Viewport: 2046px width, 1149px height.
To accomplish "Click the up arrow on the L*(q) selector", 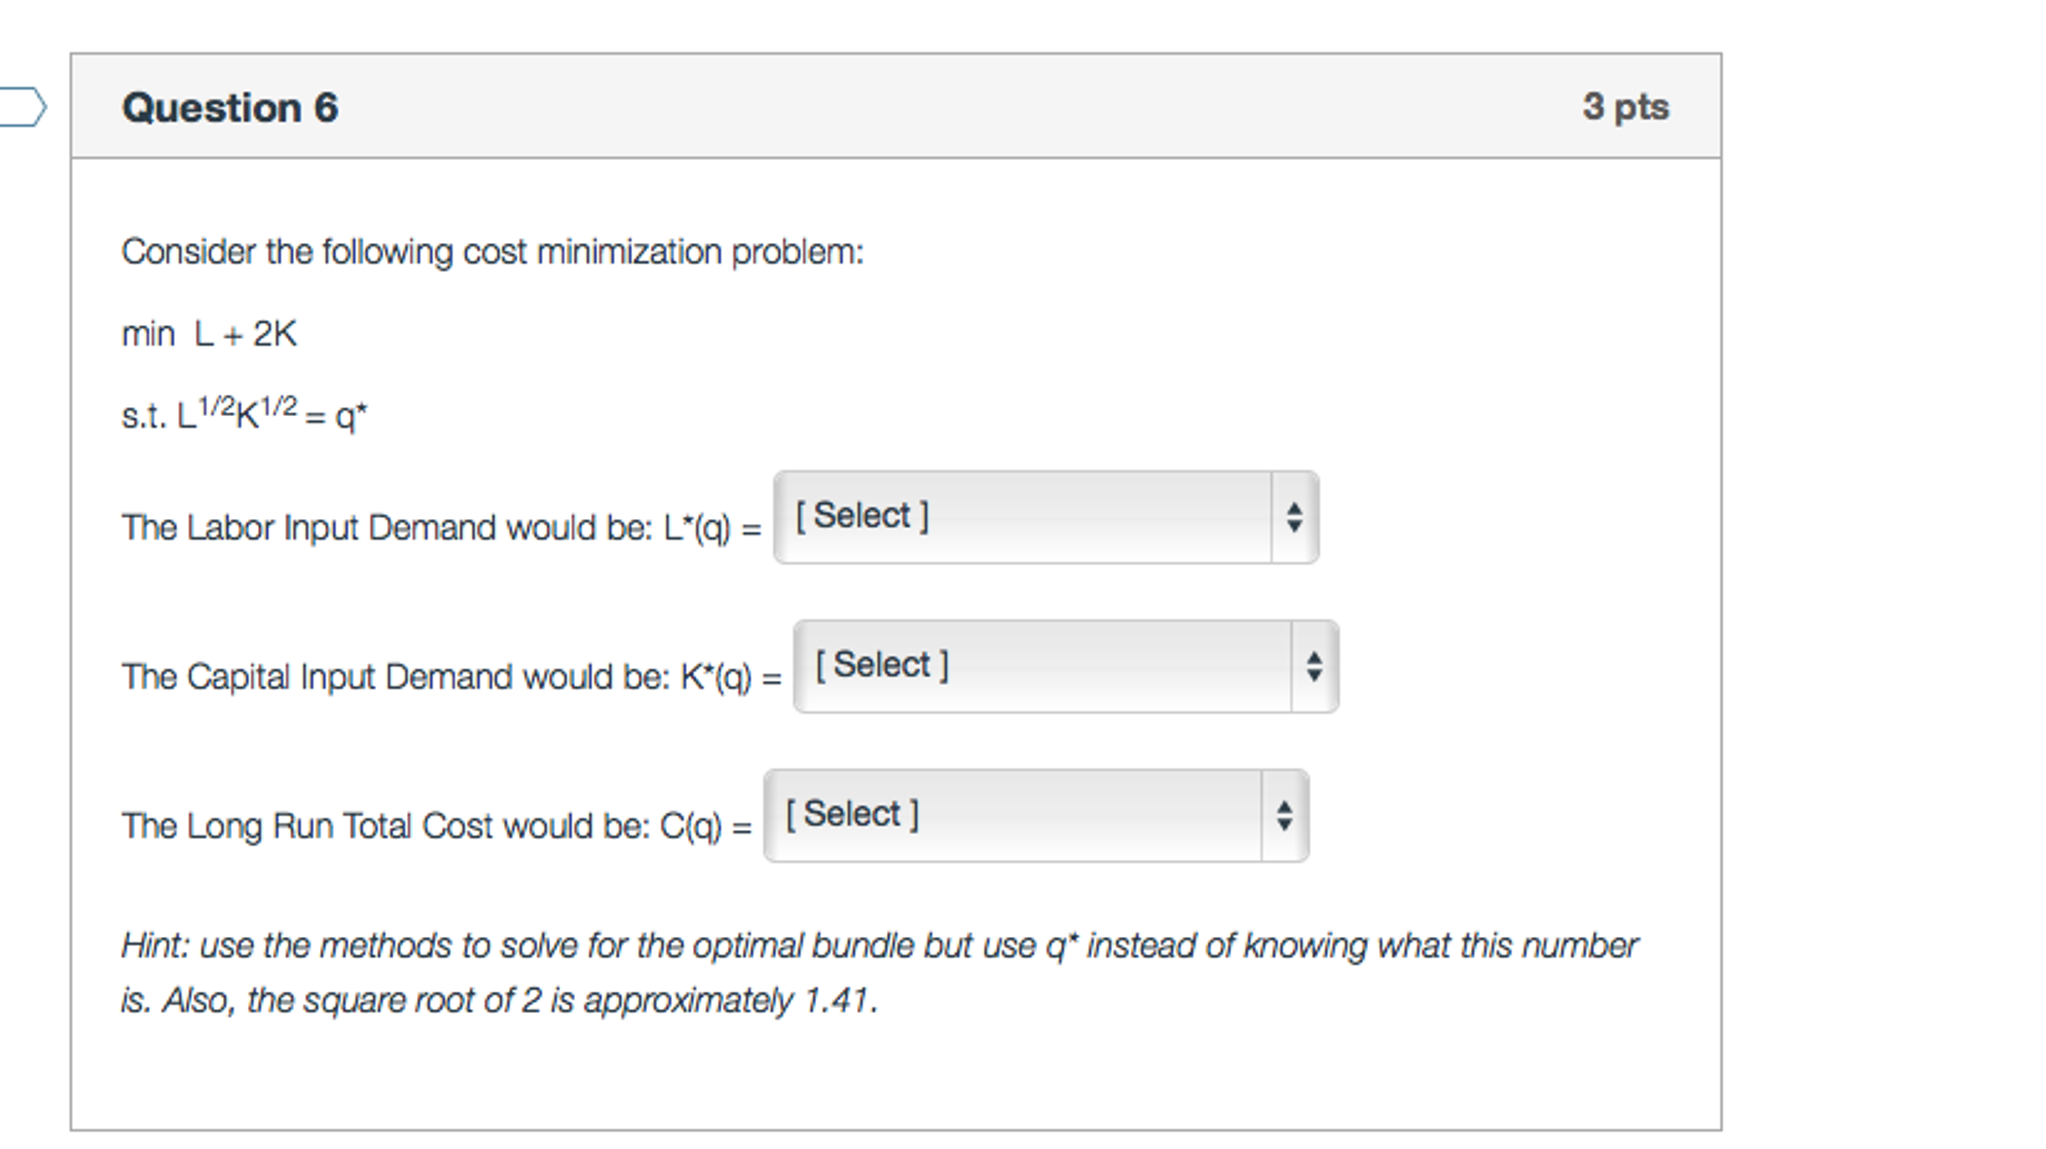I will click(1295, 508).
